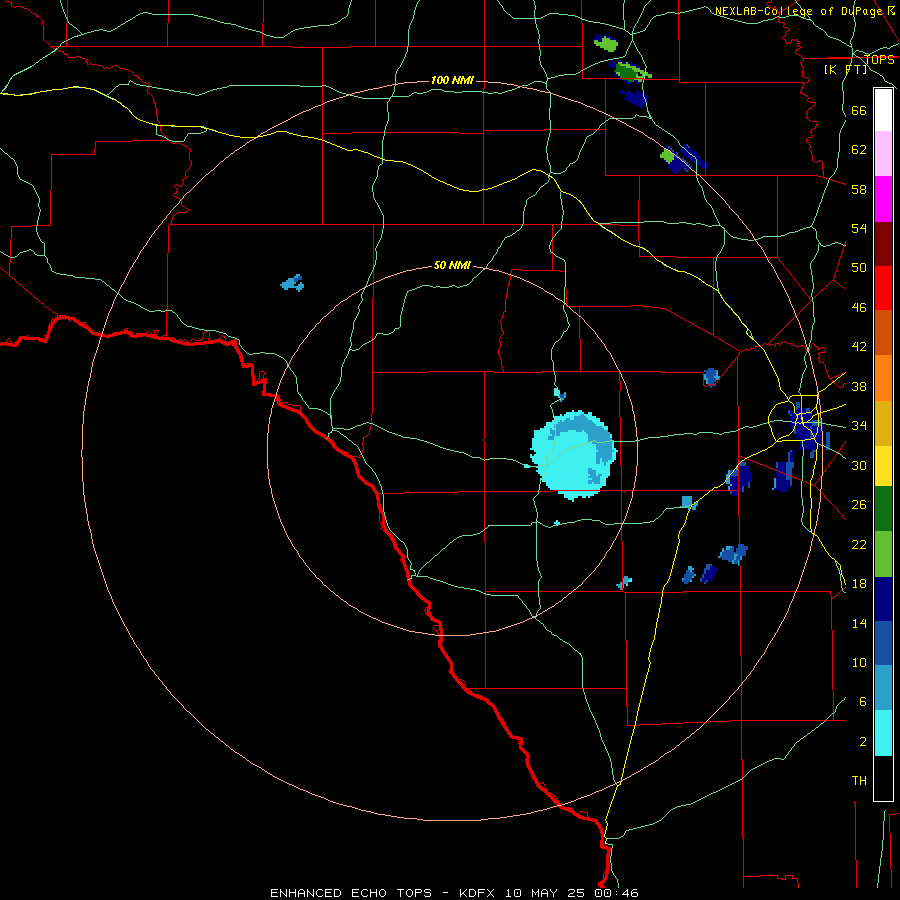Click the '50 NMI' range ring label
Viewport: 900px width, 900px height.
tap(452, 265)
